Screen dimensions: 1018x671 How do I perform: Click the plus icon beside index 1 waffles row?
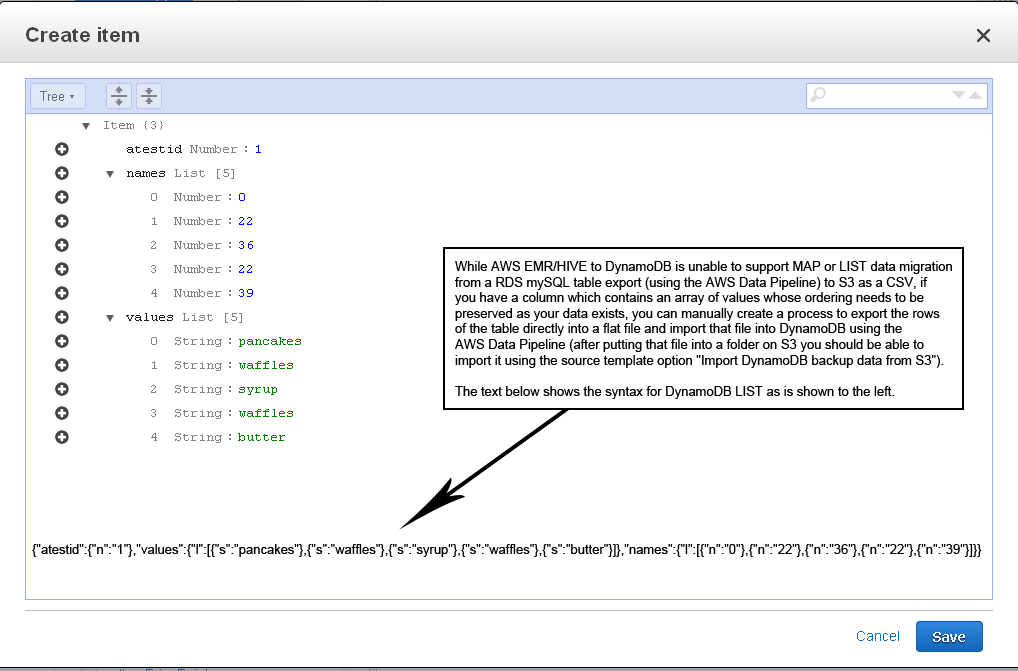[62, 365]
